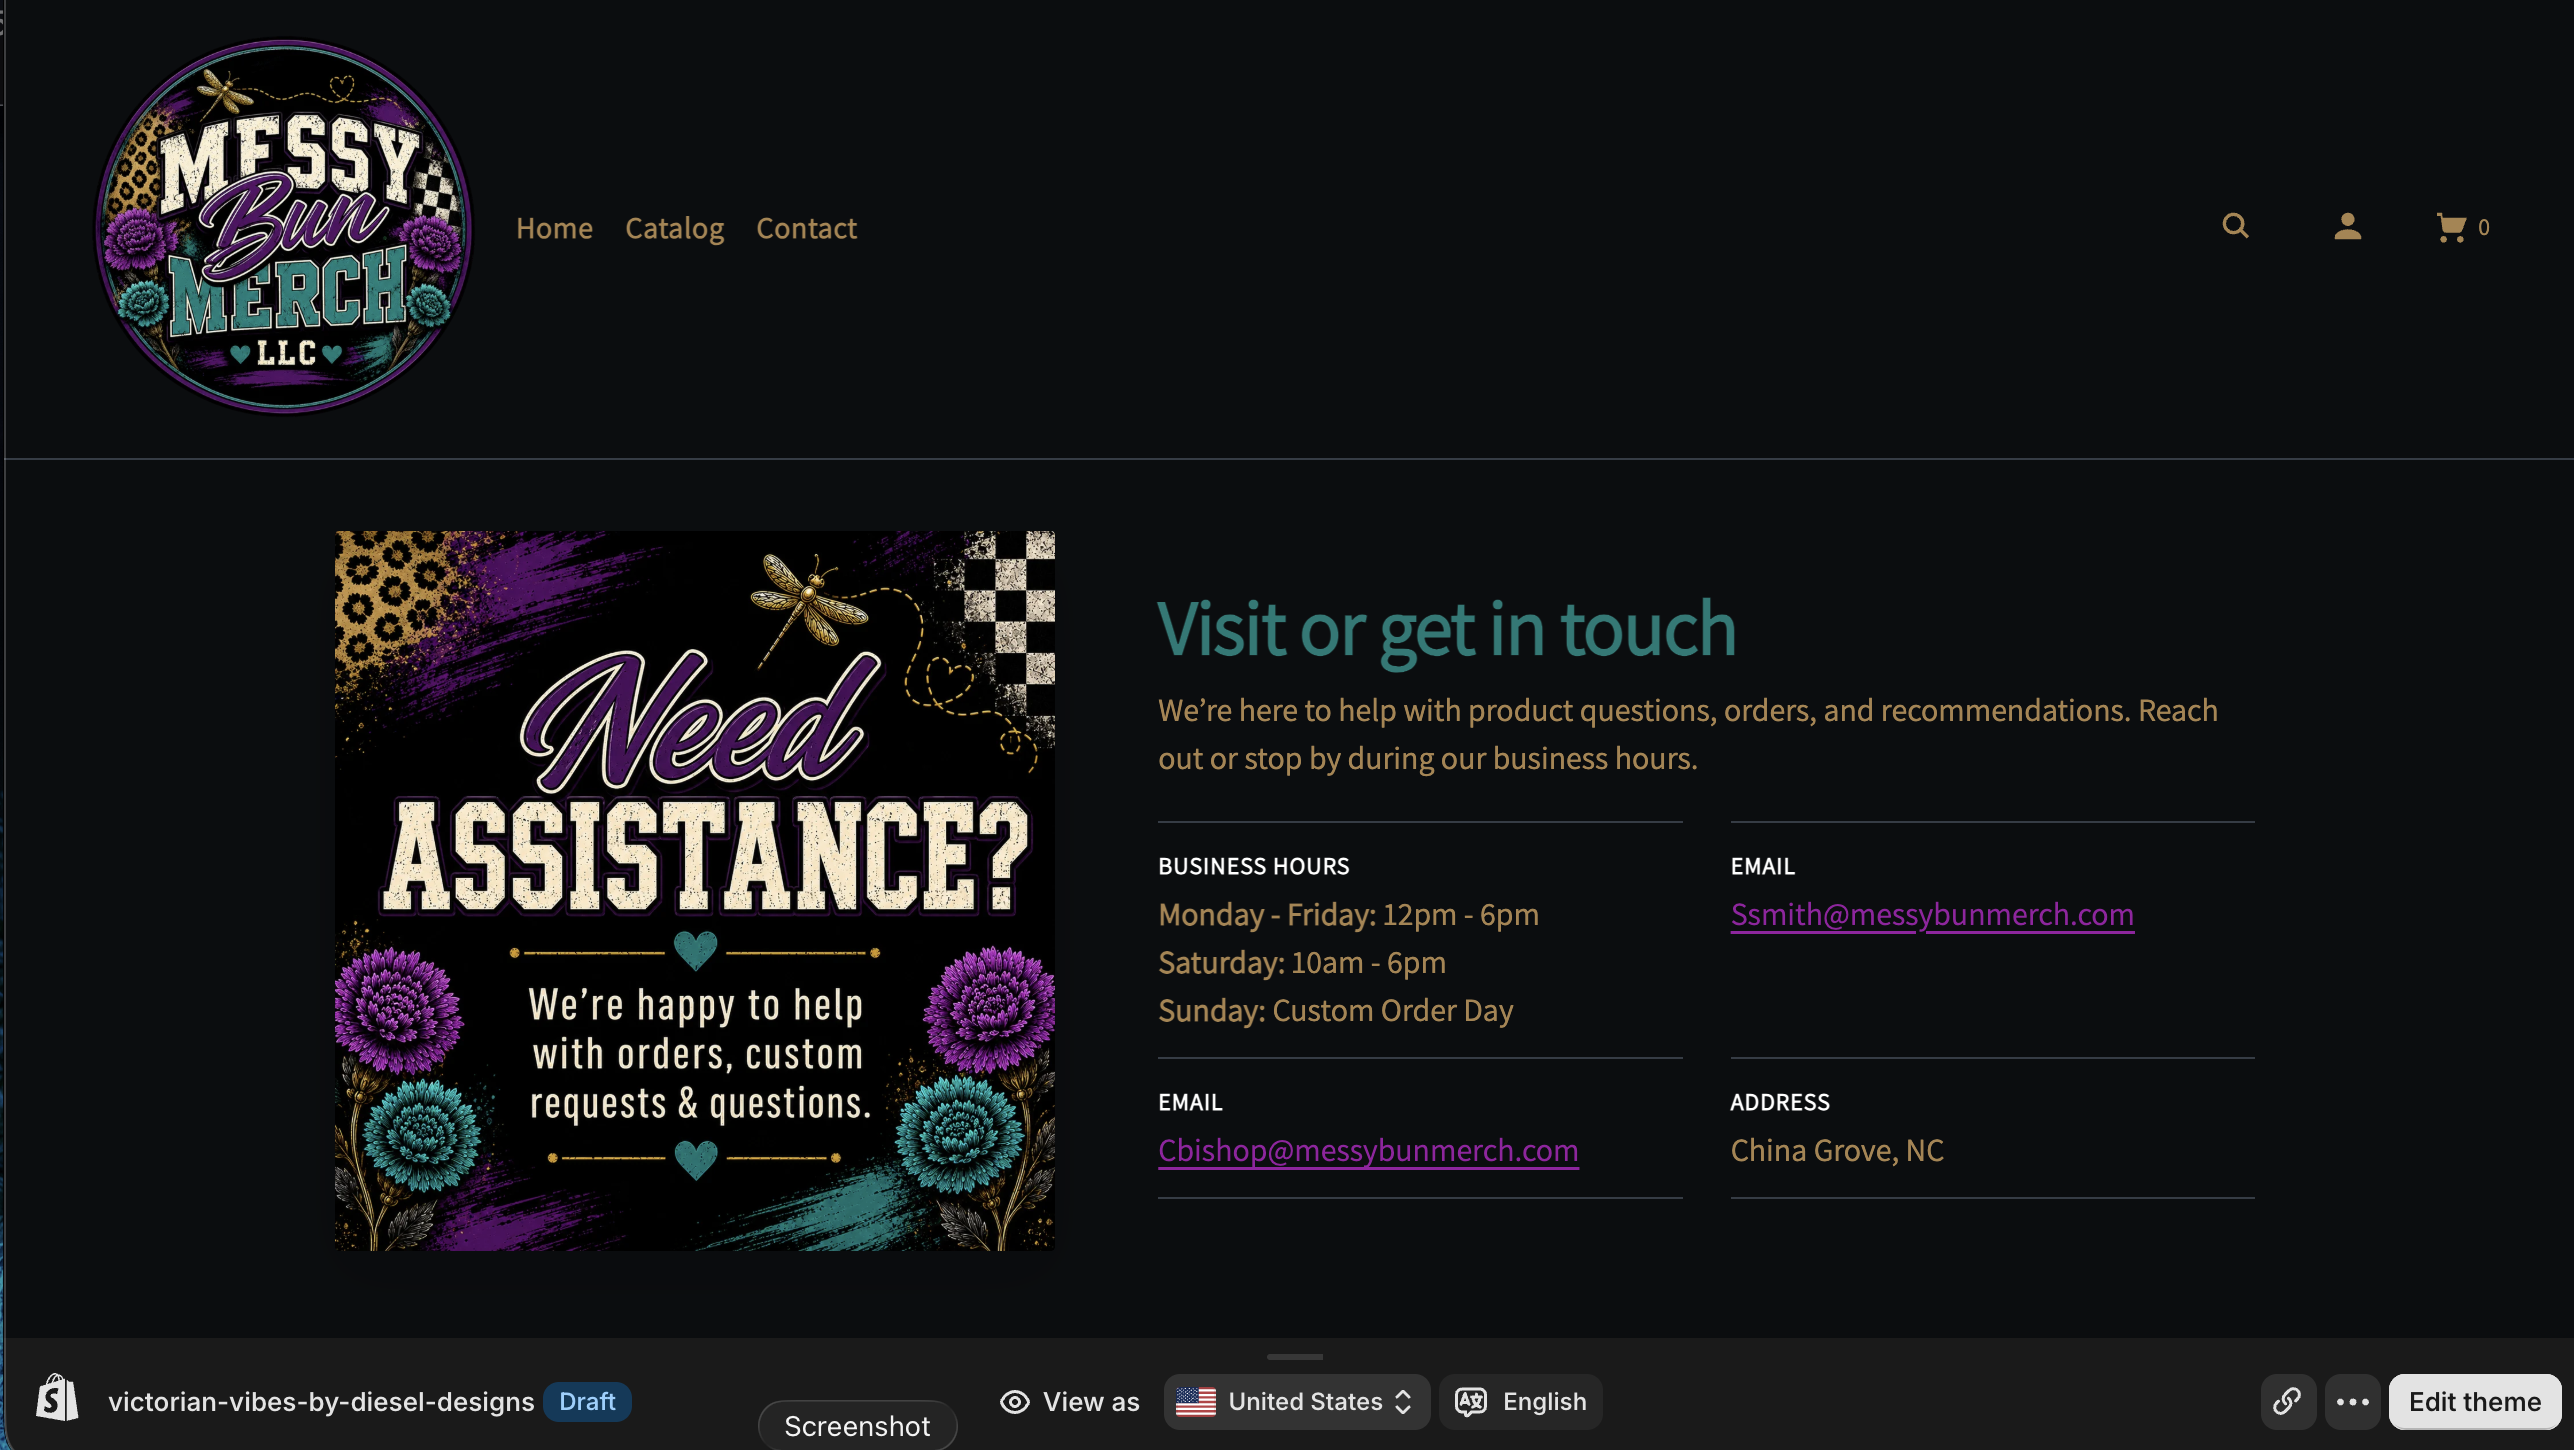Click Saturday: 10am - 6pm text
The height and width of the screenshot is (1450, 2574).
click(1301, 962)
